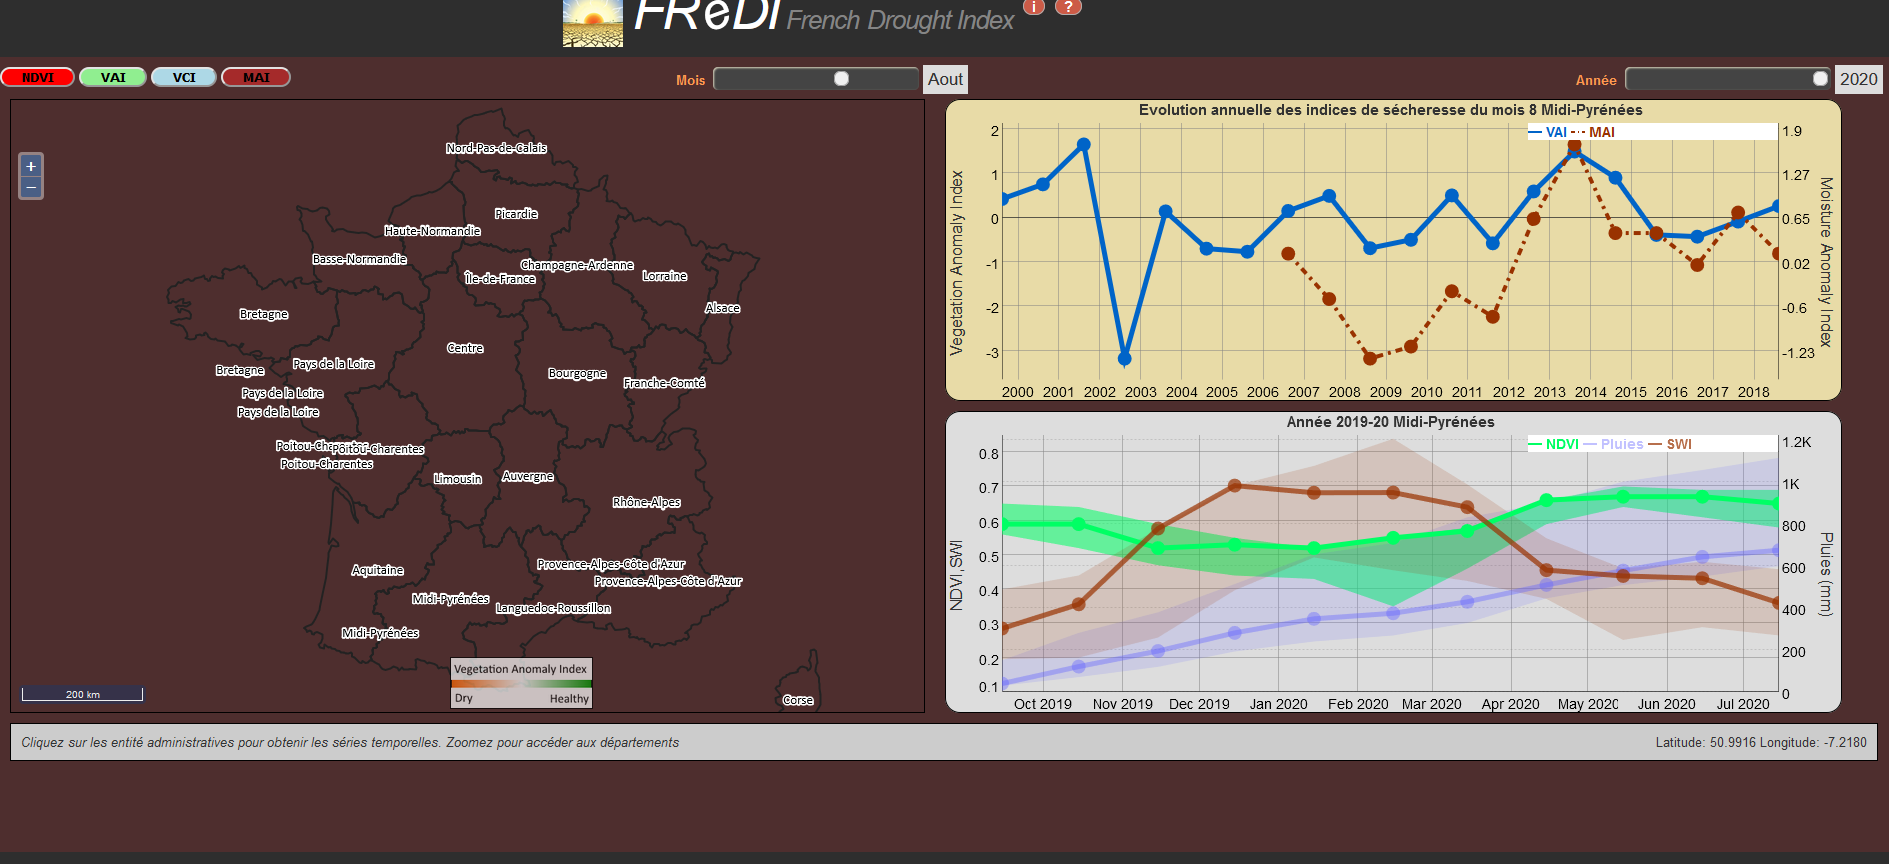Click the Aout month value box
1889x864 pixels.
tap(945, 79)
